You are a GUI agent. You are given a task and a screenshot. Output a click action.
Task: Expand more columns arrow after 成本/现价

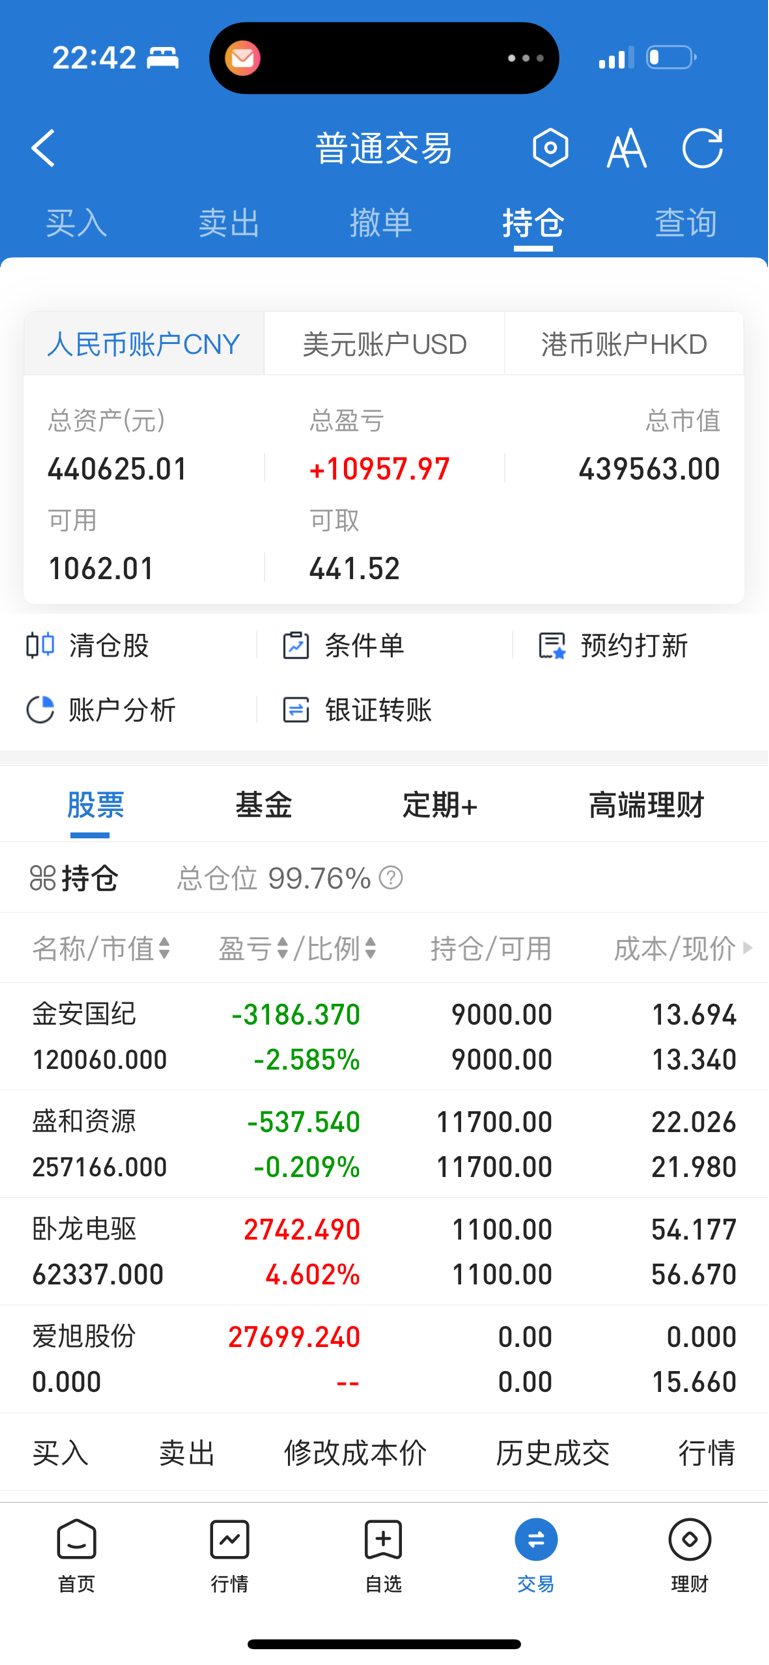click(747, 948)
